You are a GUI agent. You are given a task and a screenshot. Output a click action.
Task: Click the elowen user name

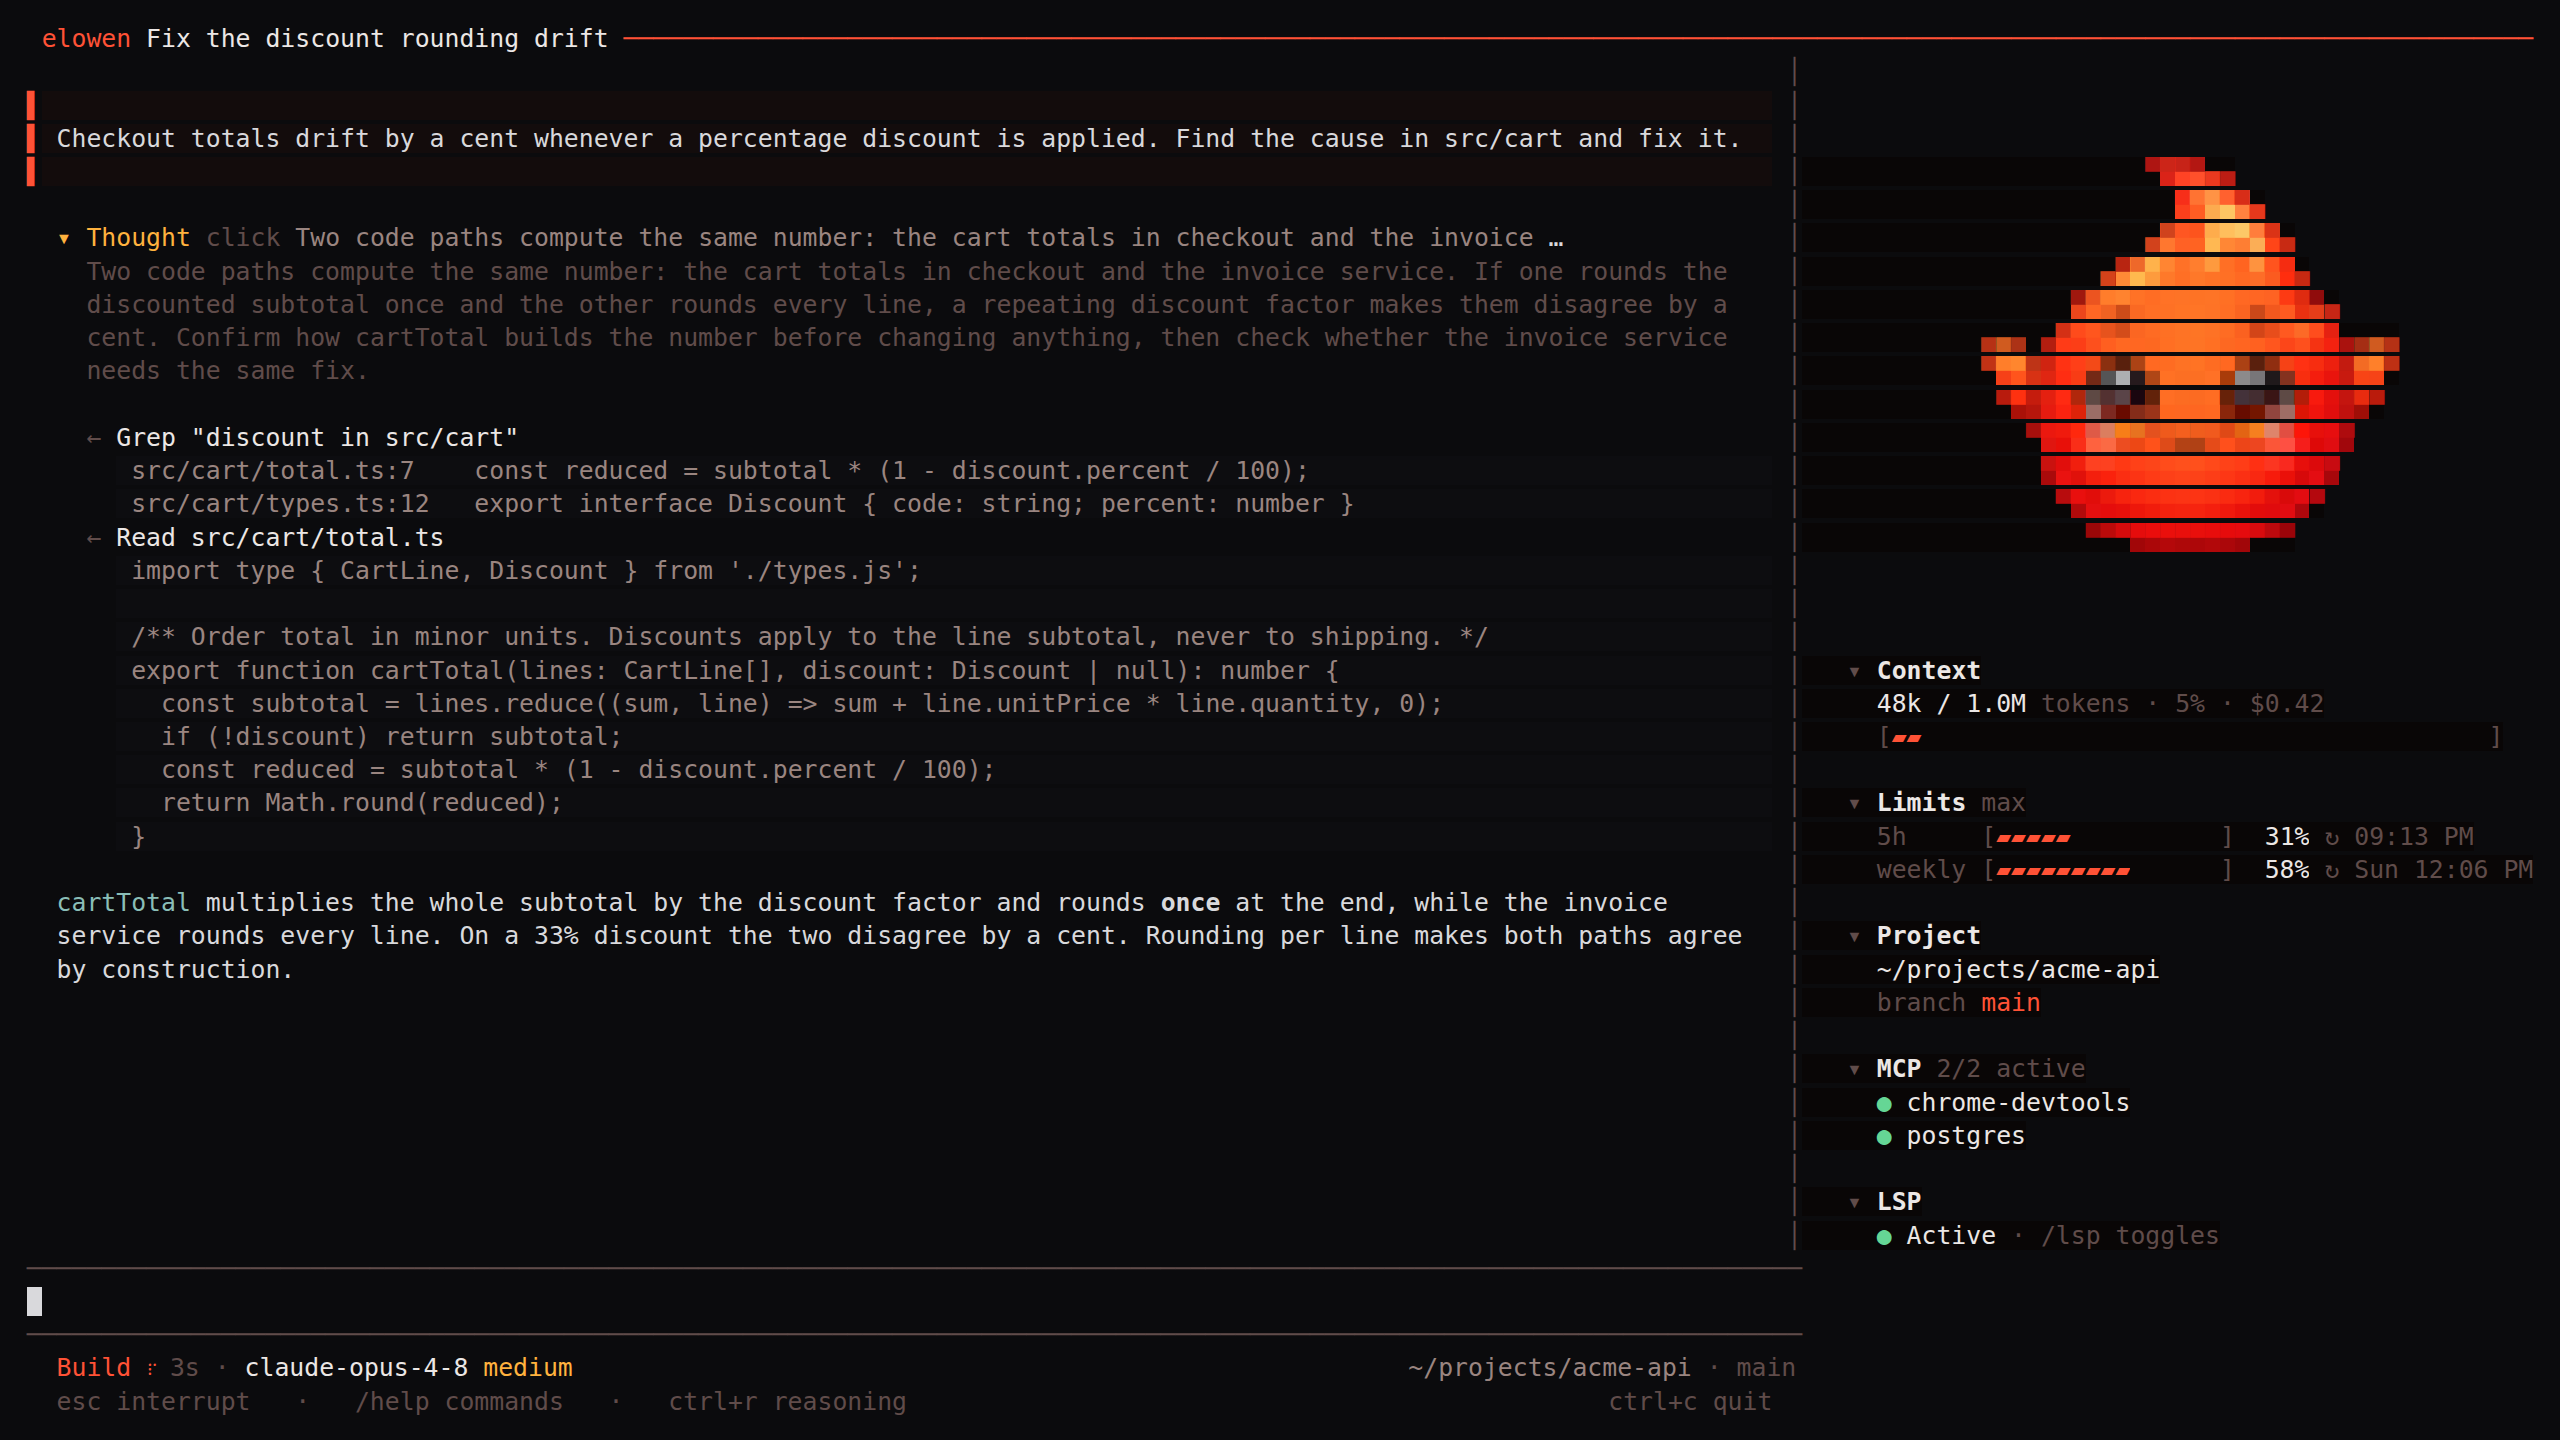click(x=86, y=39)
